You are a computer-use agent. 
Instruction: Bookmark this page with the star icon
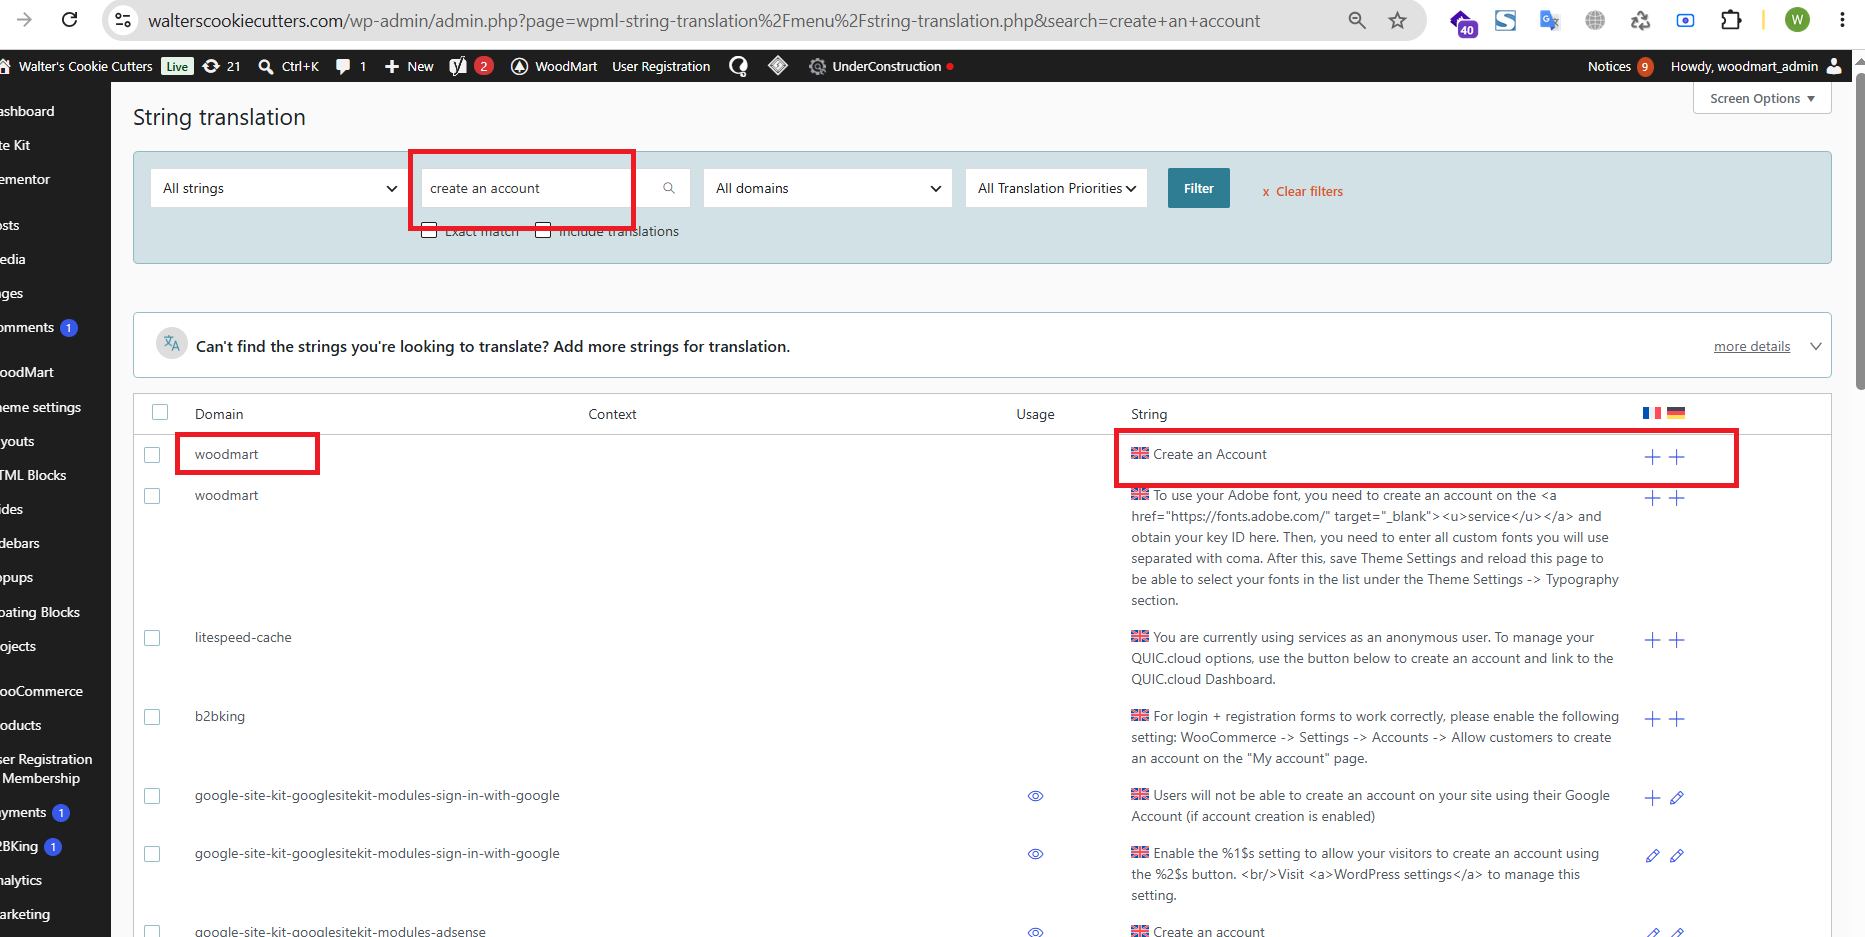point(1397,20)
